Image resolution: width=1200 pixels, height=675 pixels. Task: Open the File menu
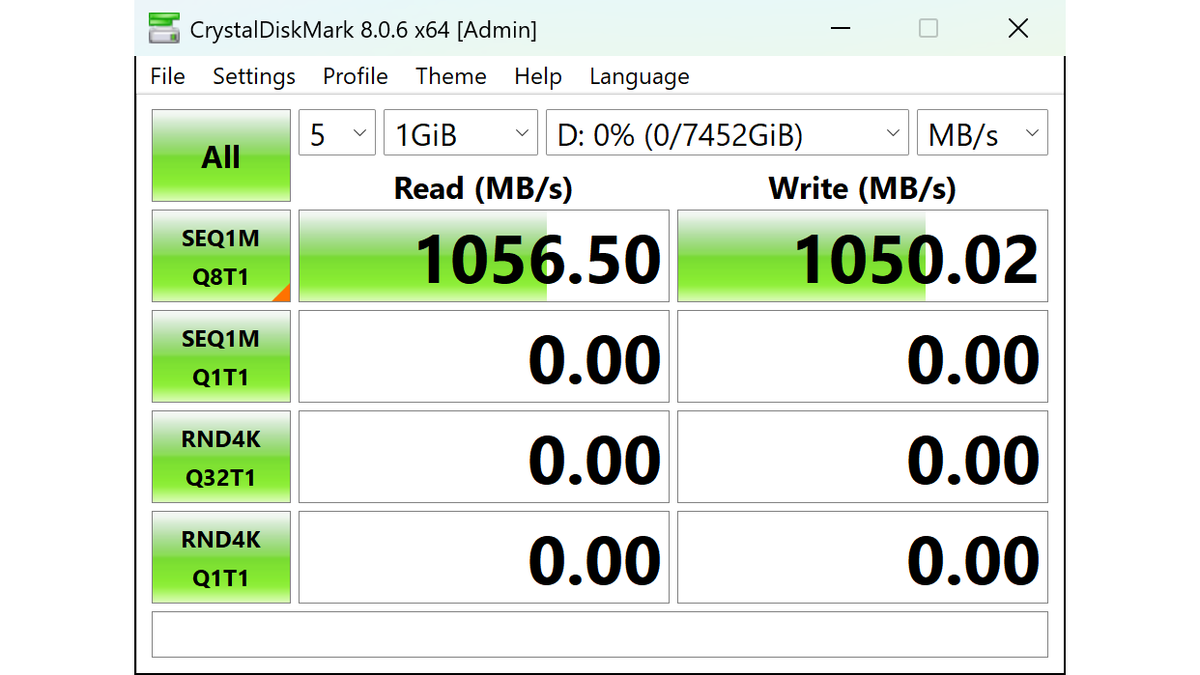(168, 77)
